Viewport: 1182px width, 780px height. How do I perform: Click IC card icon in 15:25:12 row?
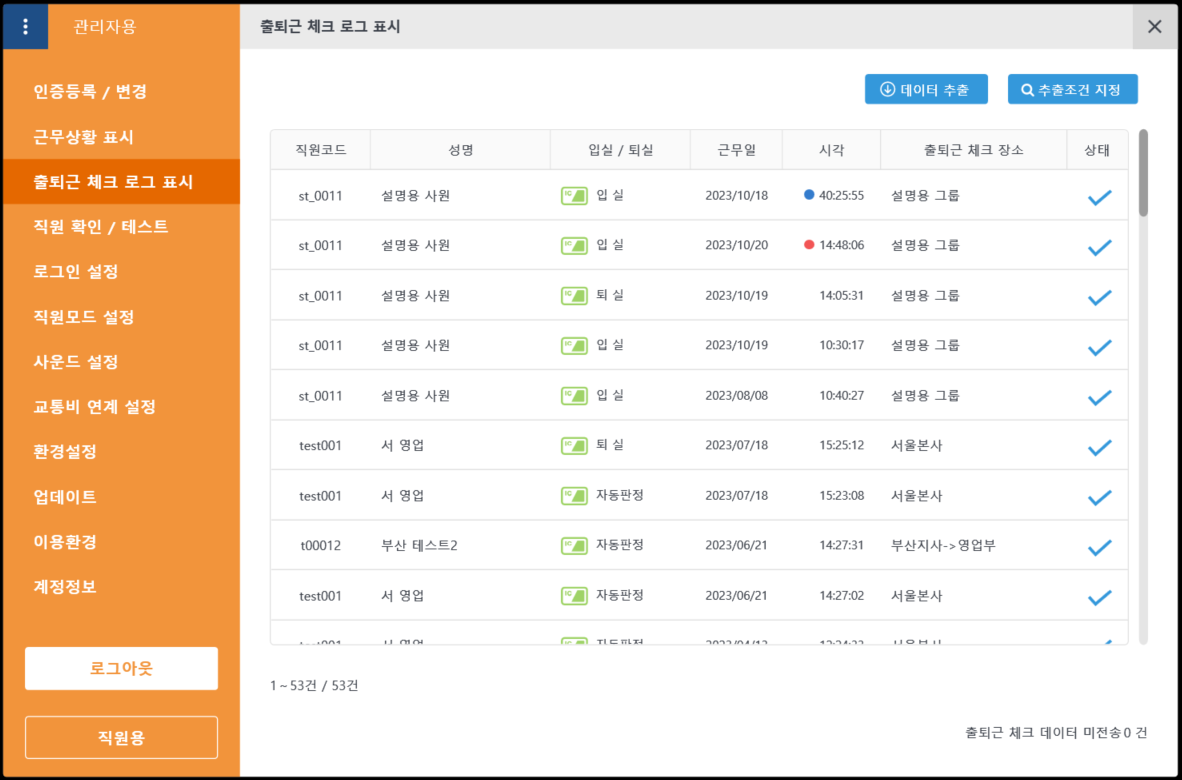(574, 446)
